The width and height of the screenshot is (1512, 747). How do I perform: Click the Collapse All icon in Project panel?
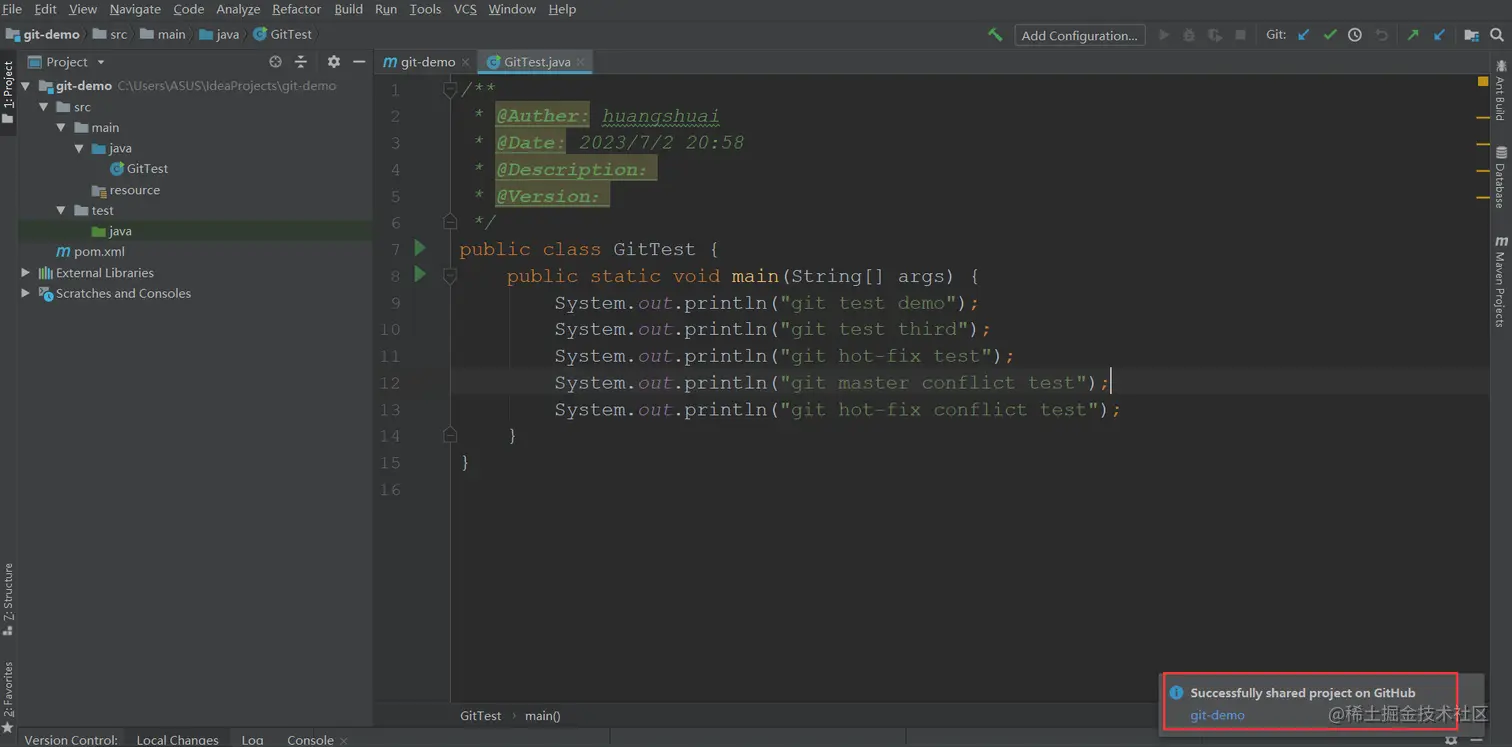pos(301,62)
